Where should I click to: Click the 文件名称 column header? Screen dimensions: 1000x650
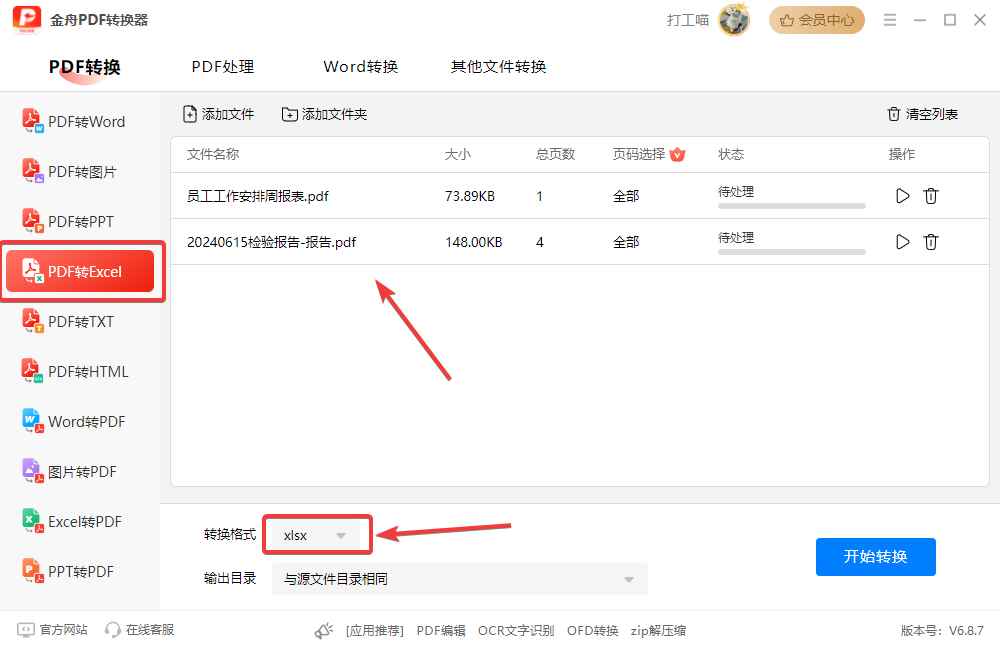[213, 154]
